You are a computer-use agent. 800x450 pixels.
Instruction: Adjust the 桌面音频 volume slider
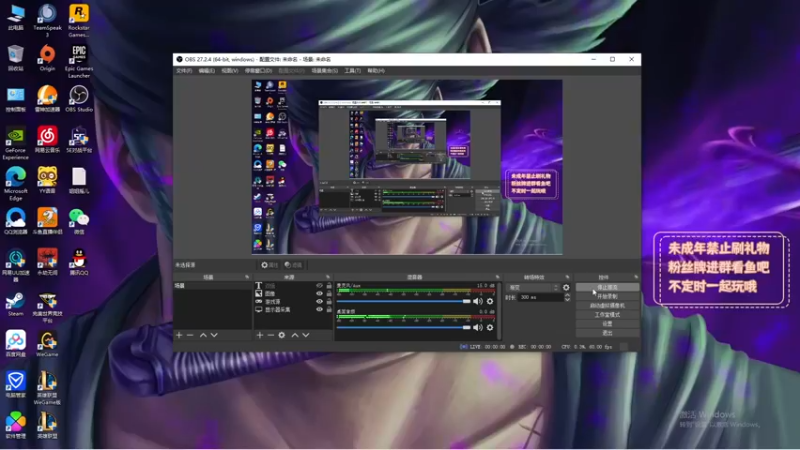(x=403, y=327)
